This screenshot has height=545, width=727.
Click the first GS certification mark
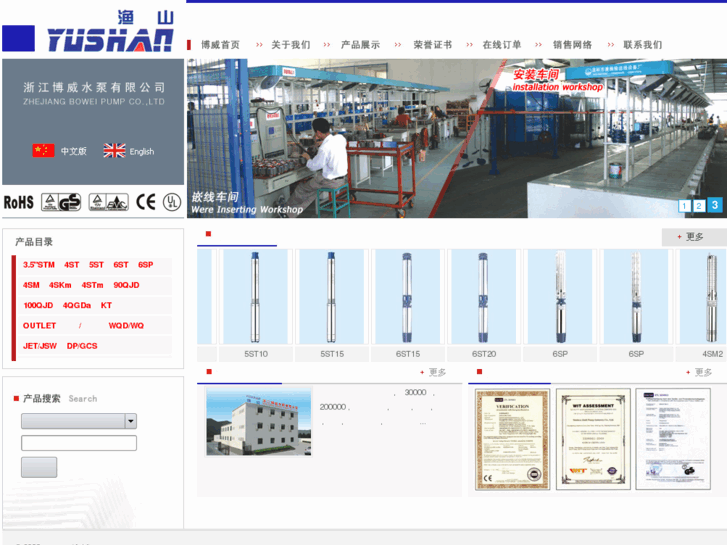point(61,202)
